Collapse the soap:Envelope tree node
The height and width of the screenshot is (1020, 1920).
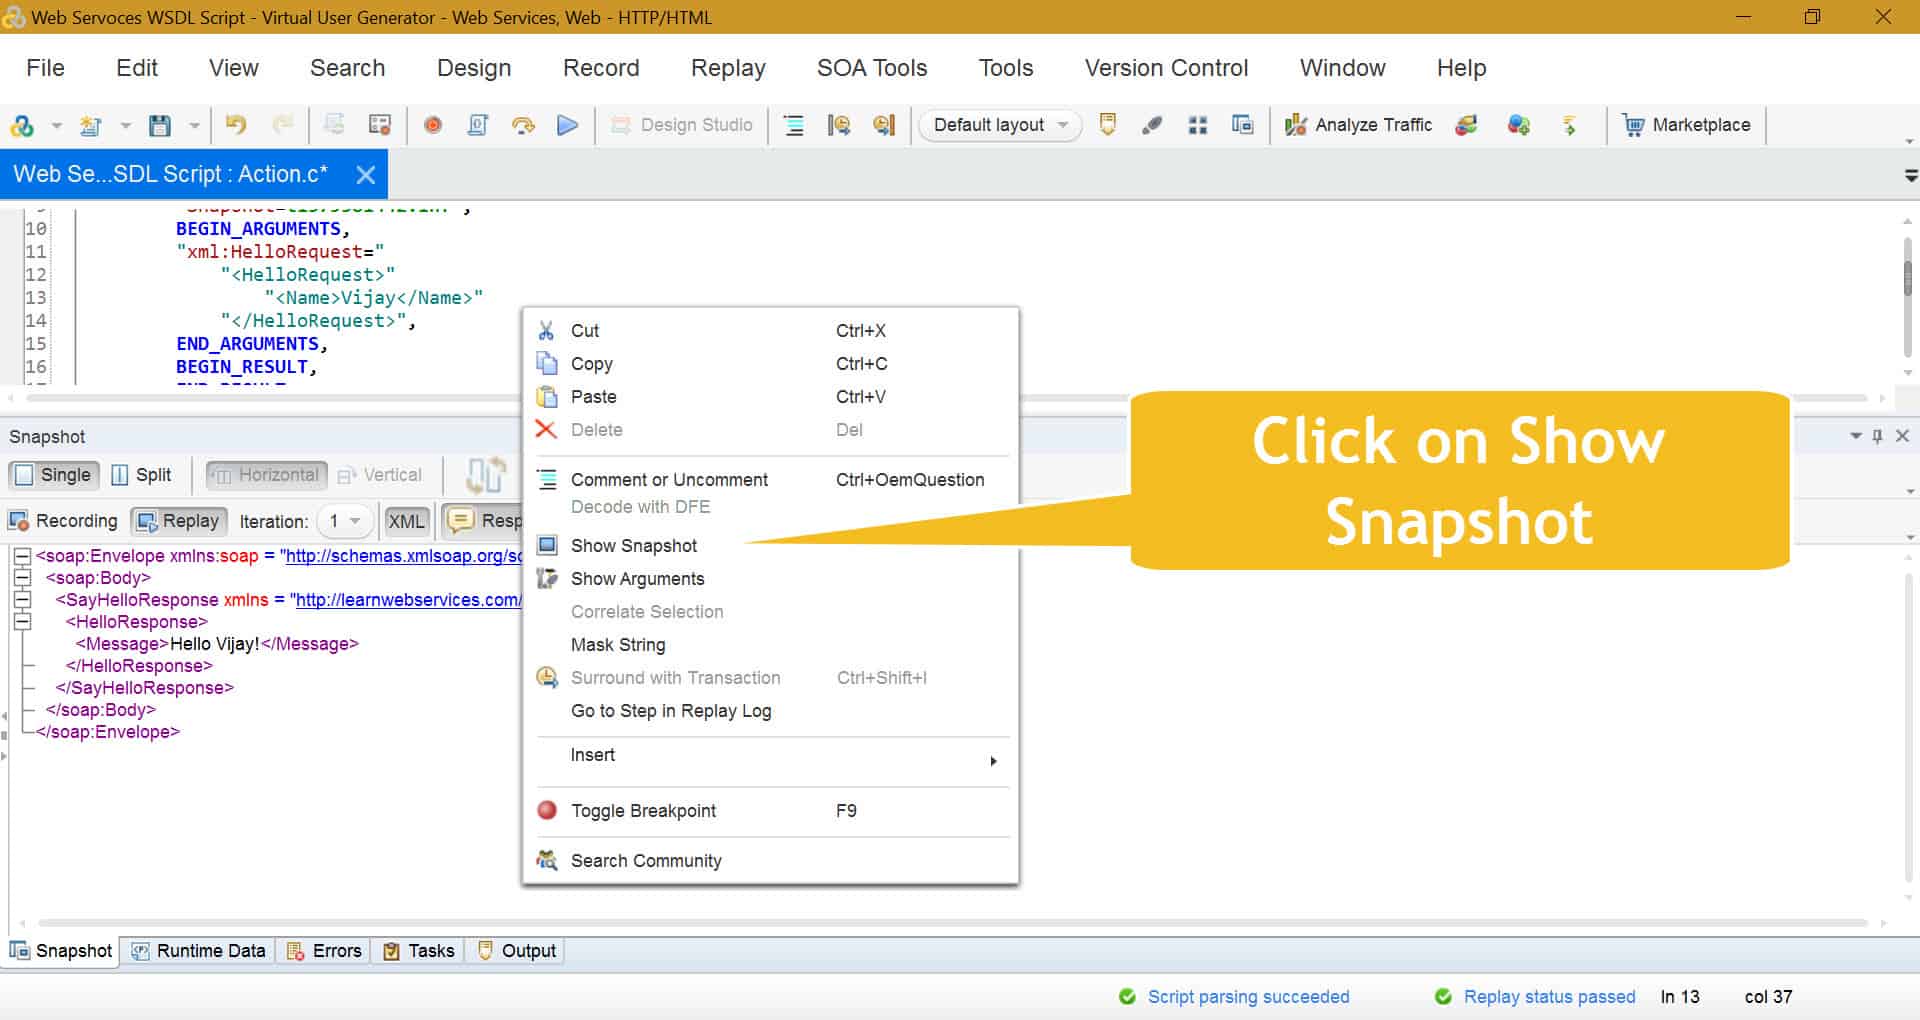[x=22, y=556]
